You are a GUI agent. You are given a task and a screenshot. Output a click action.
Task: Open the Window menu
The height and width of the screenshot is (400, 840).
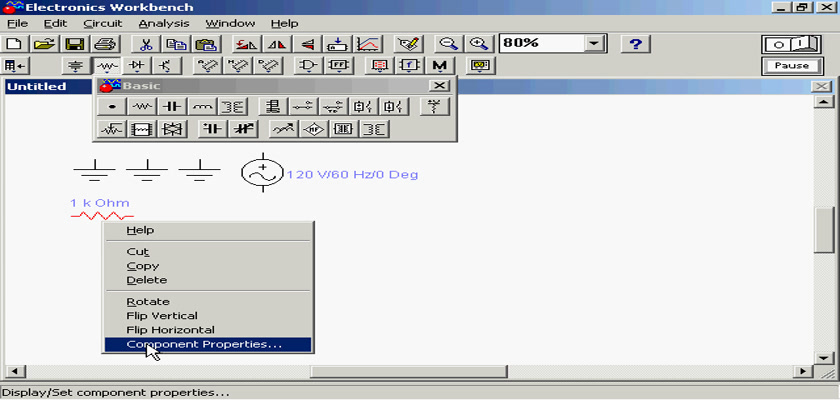[230, 24]
